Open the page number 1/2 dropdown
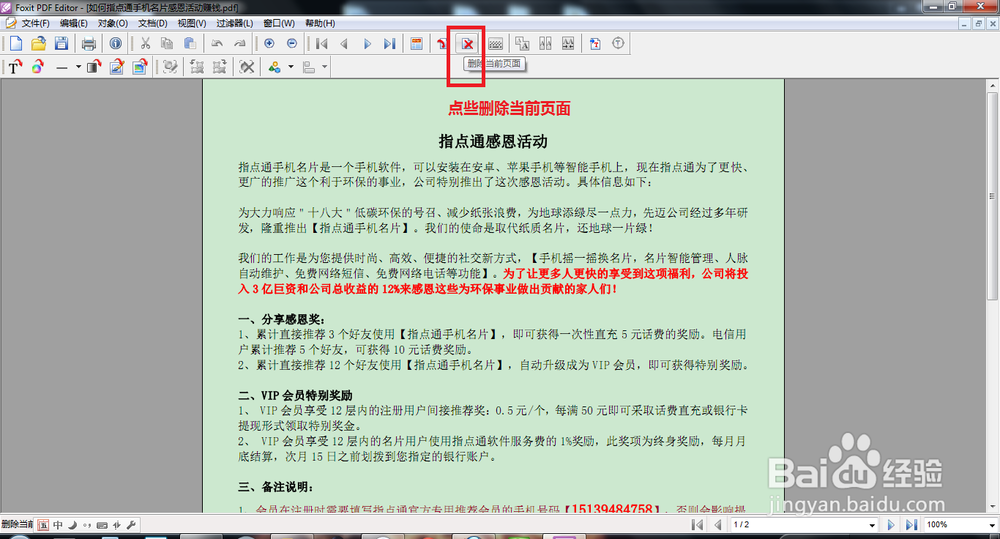This screenshot has width=1000, height=539. coord(872,525)
